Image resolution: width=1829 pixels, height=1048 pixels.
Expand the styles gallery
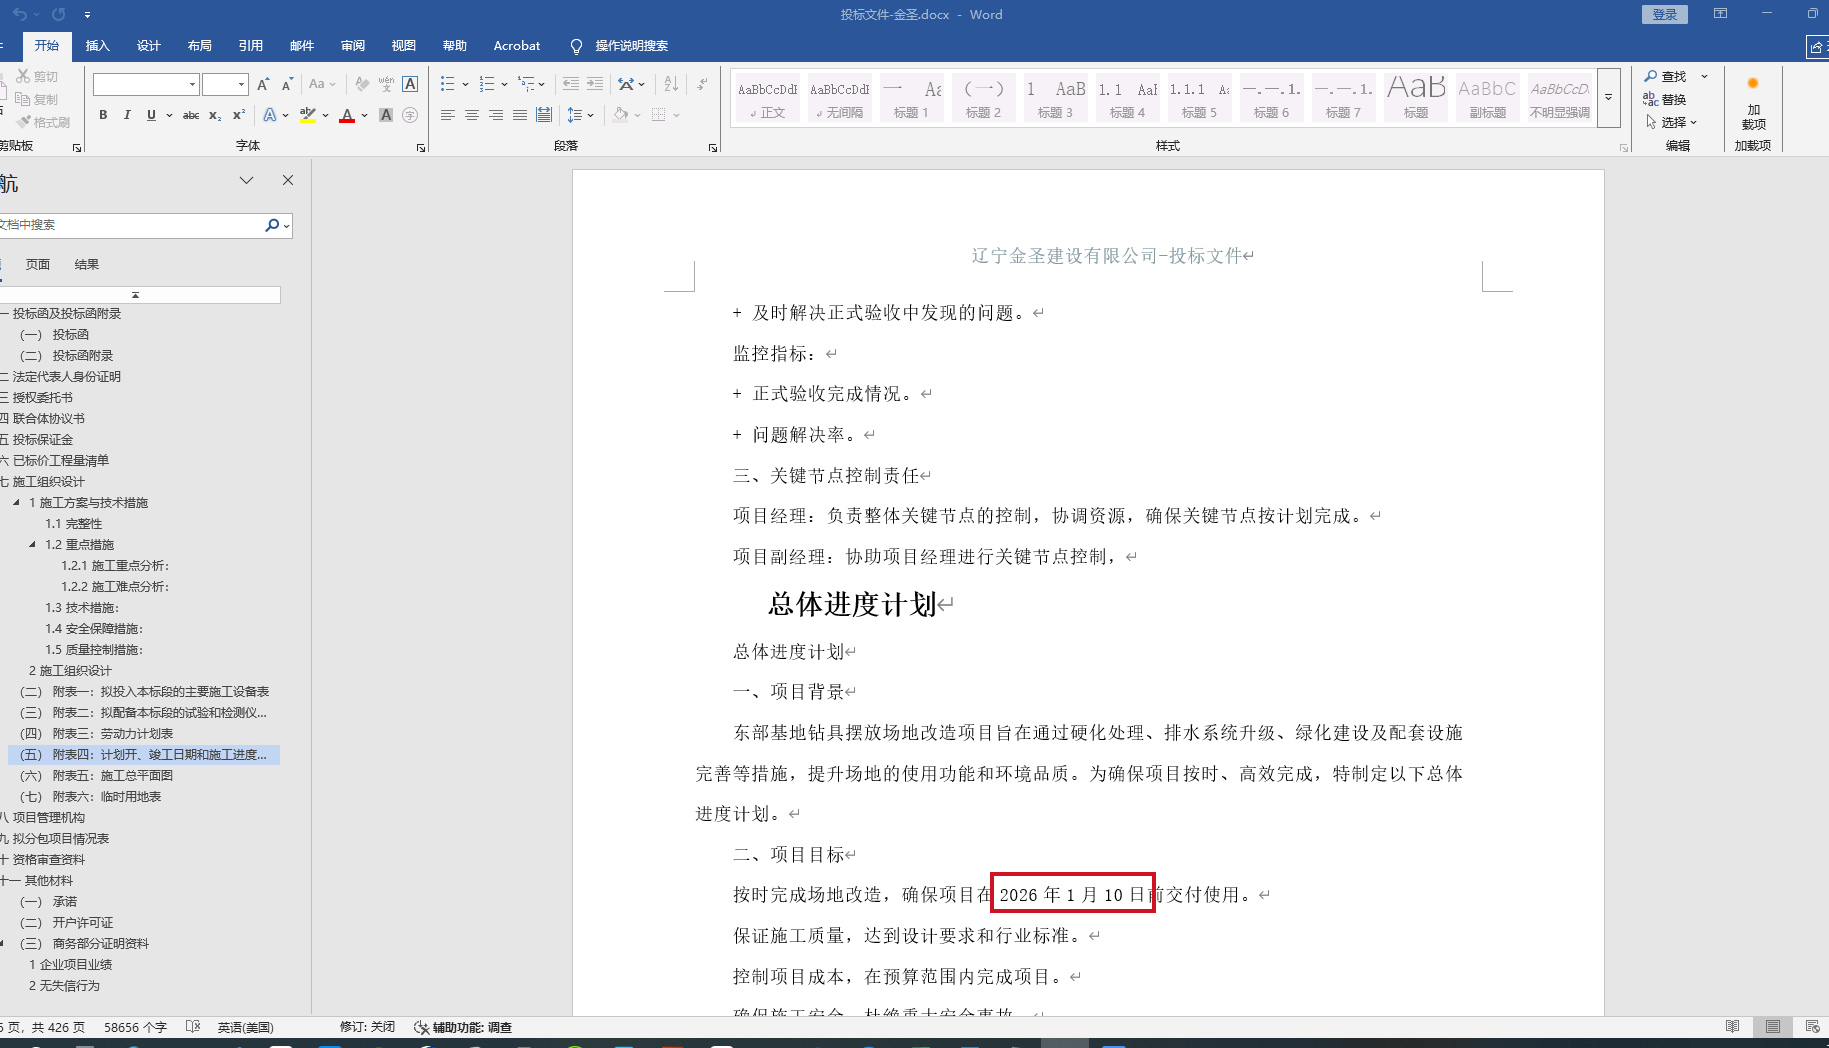(1608, 98)
